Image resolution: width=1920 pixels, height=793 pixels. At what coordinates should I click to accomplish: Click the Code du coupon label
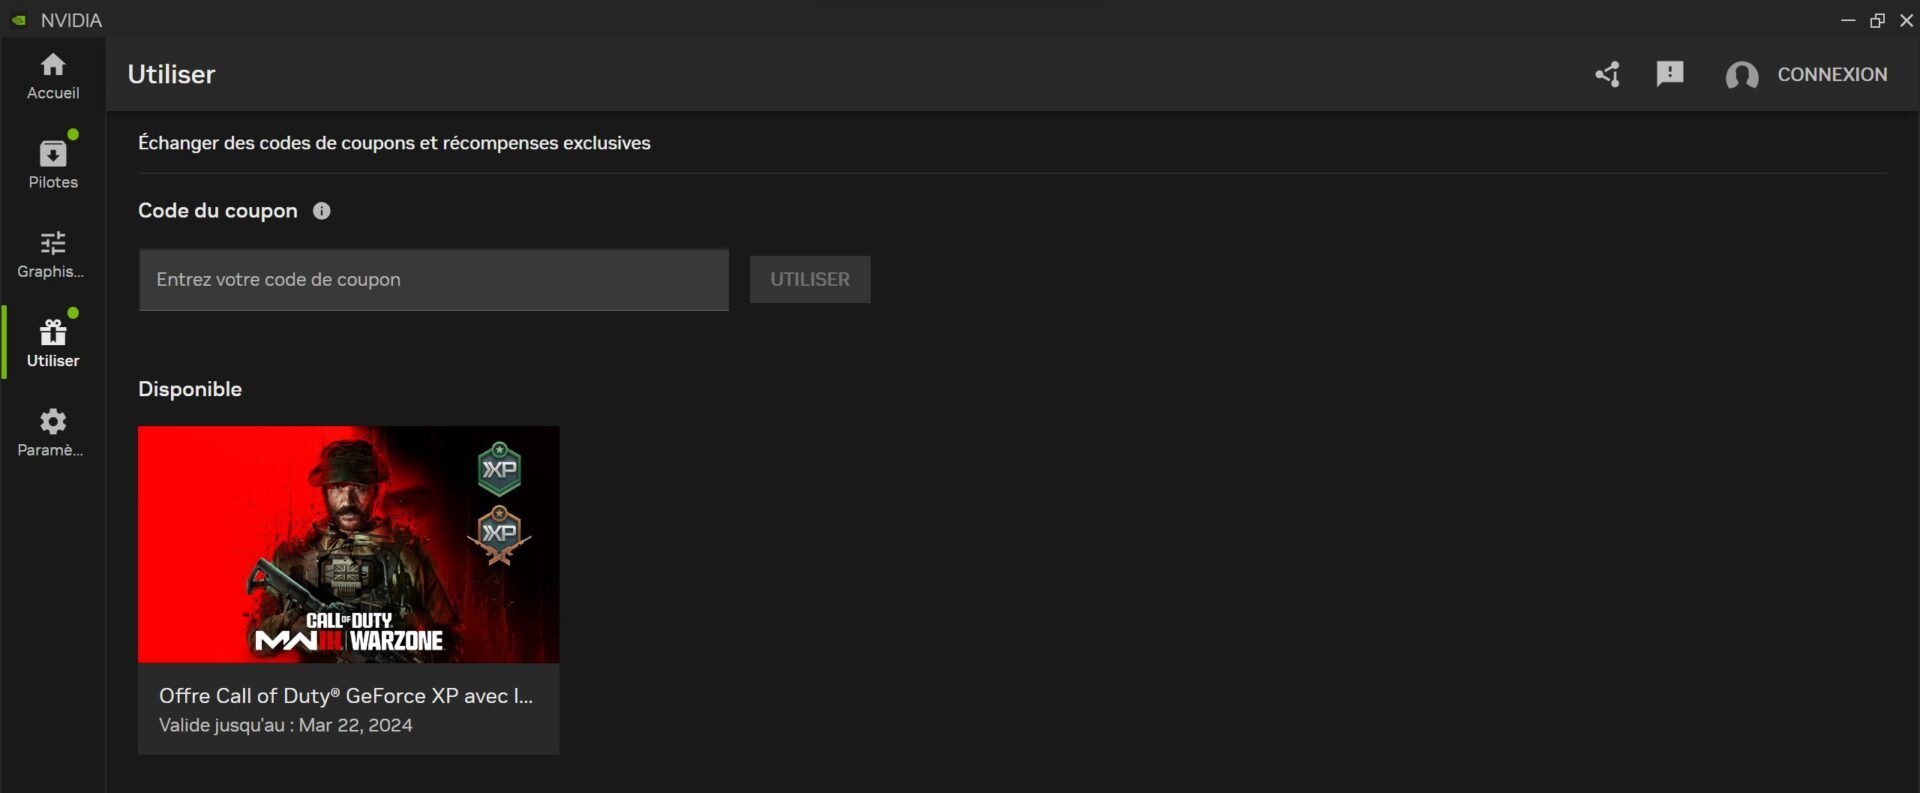218,211
